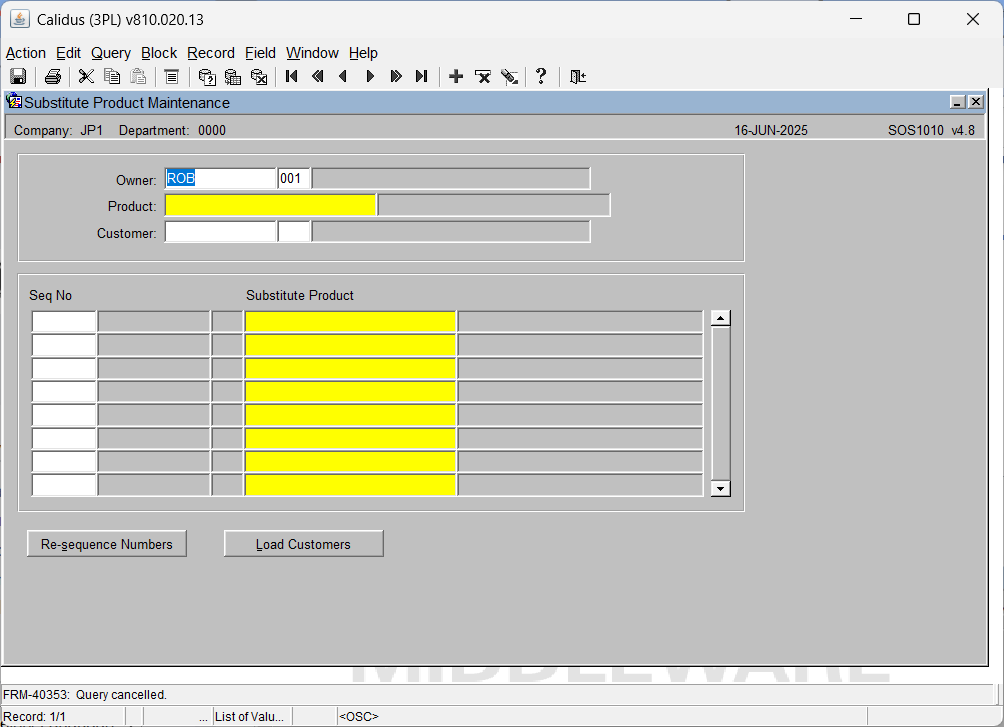Click the '<OSC>' status bar entry
This screenshot has height=727, width=1004.
tap(359, 717)
